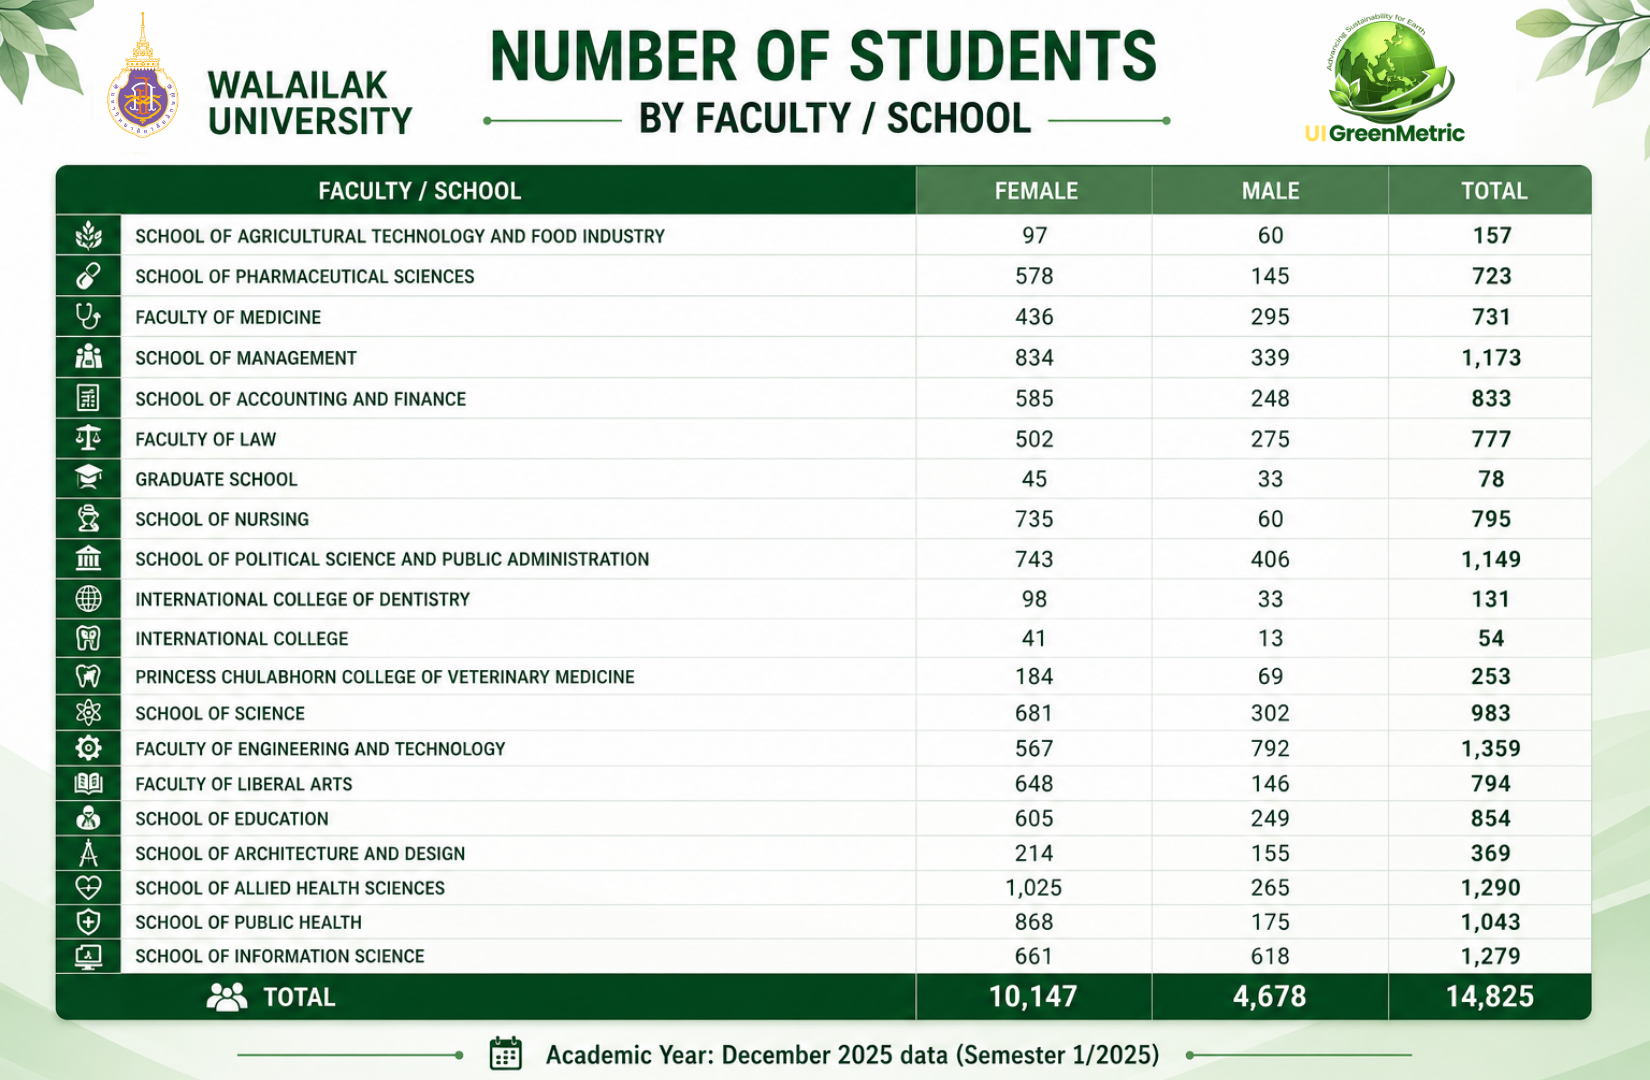Select the pill icon for Pharmaceutical Sciences
This screenshot has width=1650, height=1080.
tap(88, 275)
